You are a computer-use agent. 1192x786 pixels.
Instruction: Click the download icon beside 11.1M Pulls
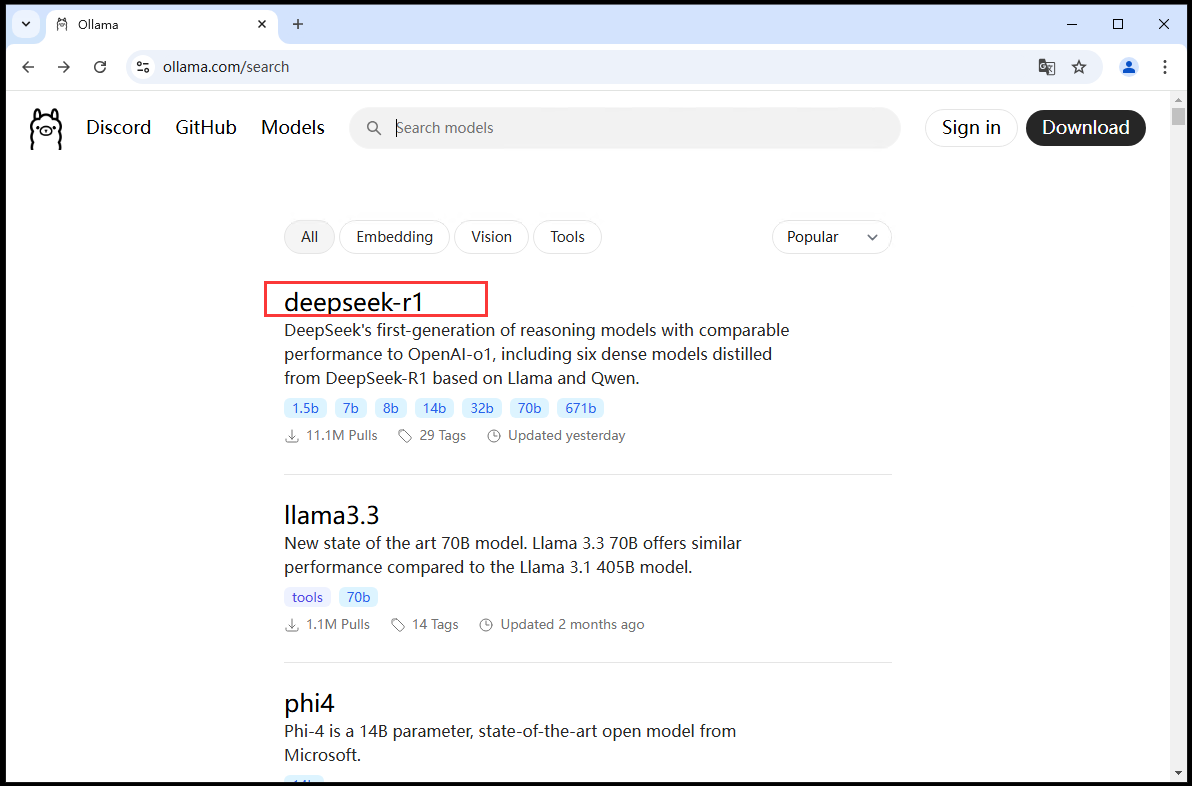click(x=292, y=436)
